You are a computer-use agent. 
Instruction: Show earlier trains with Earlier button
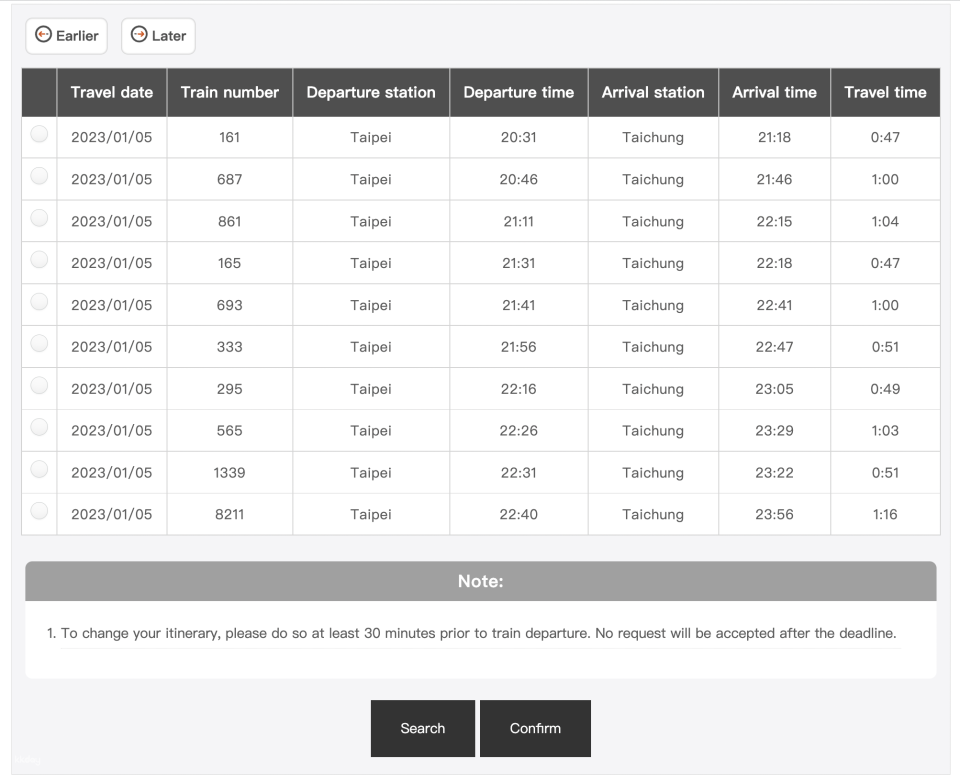pyautogui.click(x=66, y=36)
